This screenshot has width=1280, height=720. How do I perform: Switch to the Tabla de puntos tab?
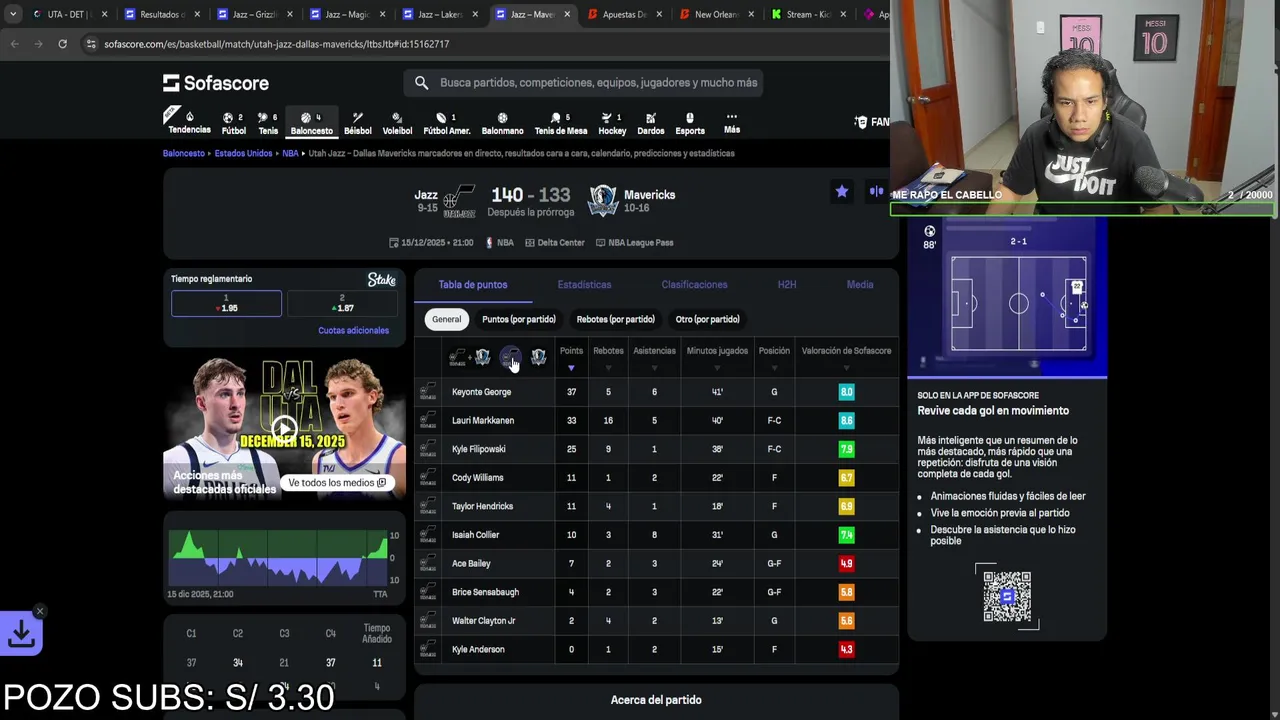[473, 285]
